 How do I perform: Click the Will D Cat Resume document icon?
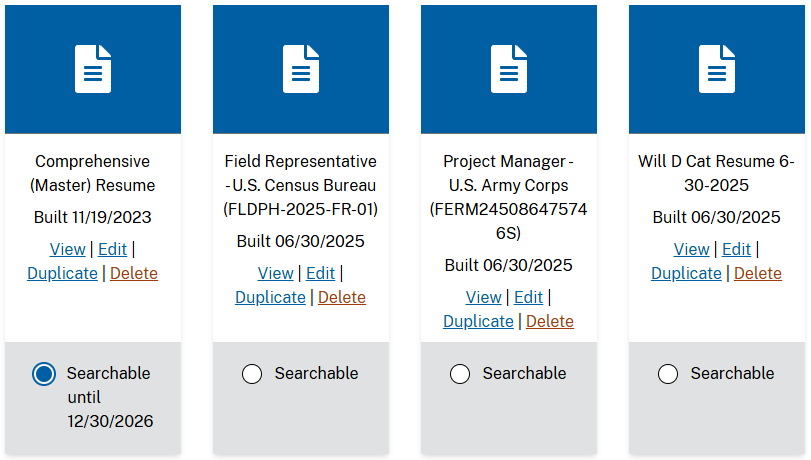click(x=717, y=69)
